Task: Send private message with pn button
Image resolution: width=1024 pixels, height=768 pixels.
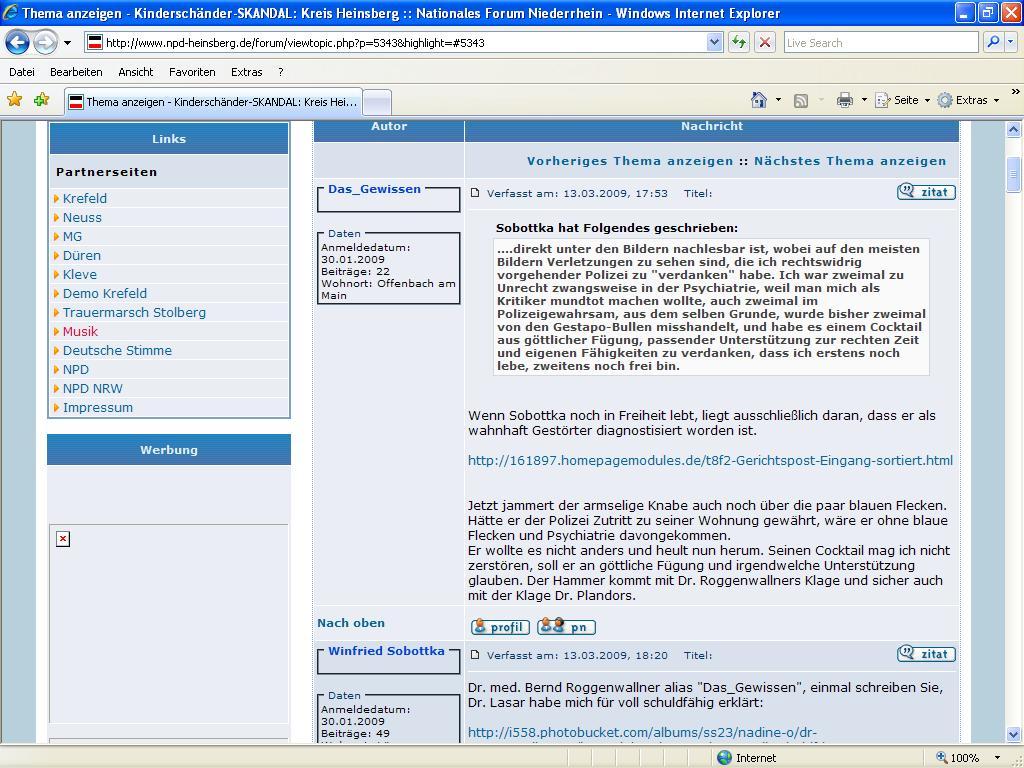Action: point(566,626)
